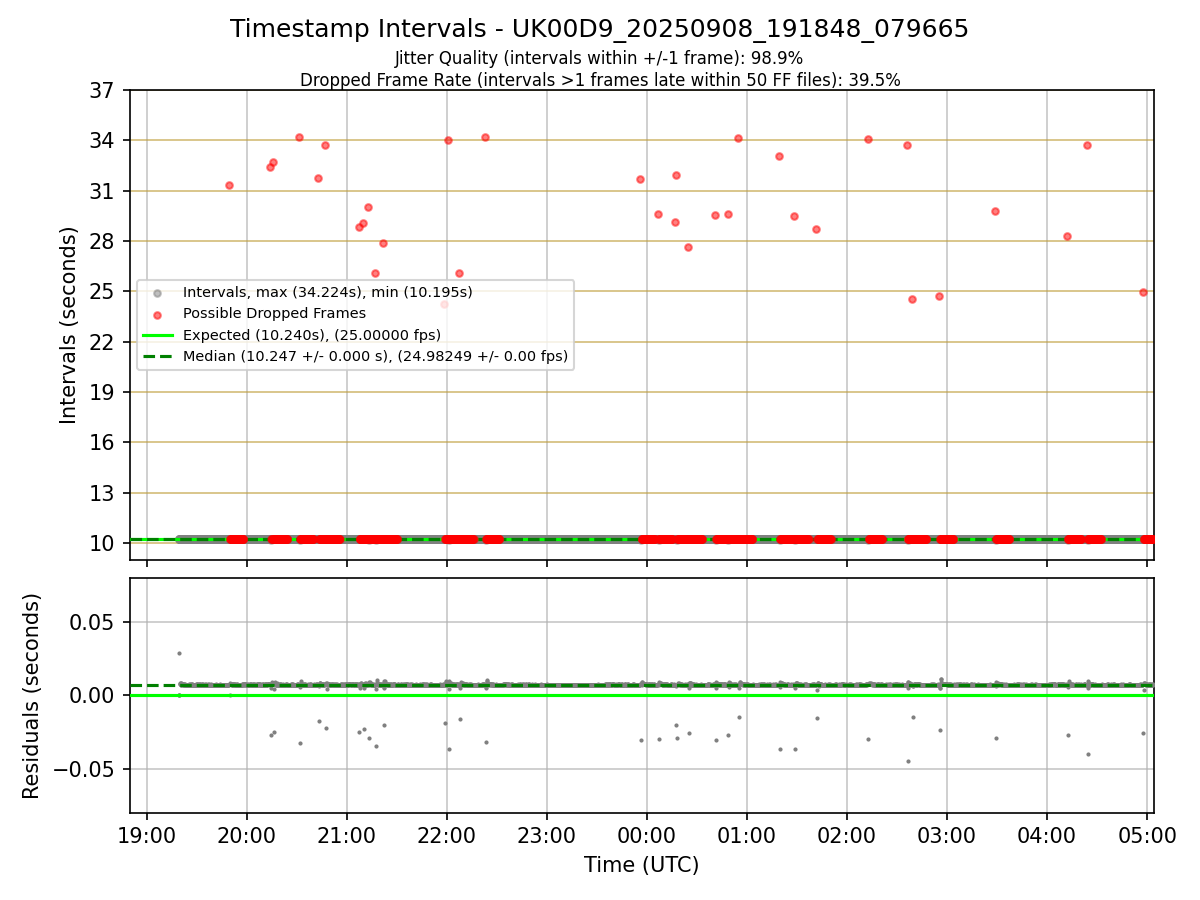Click the "Residuals (seconds)" y-axis label
The image size is (1200, 900).
point(32,696)
